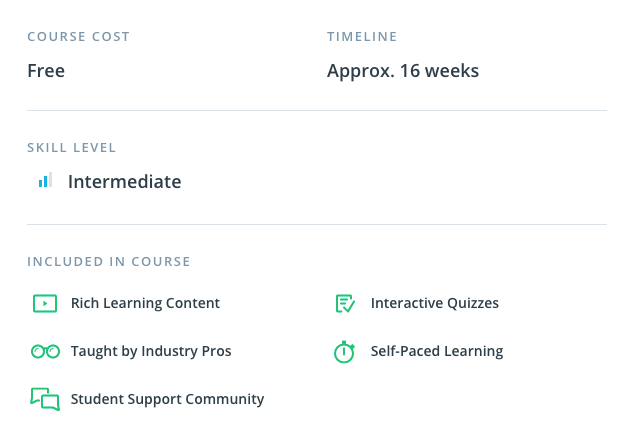Click the divider line below course cost
The height and width of the screenshot is (438, 635).
click(x=316, y=110)
